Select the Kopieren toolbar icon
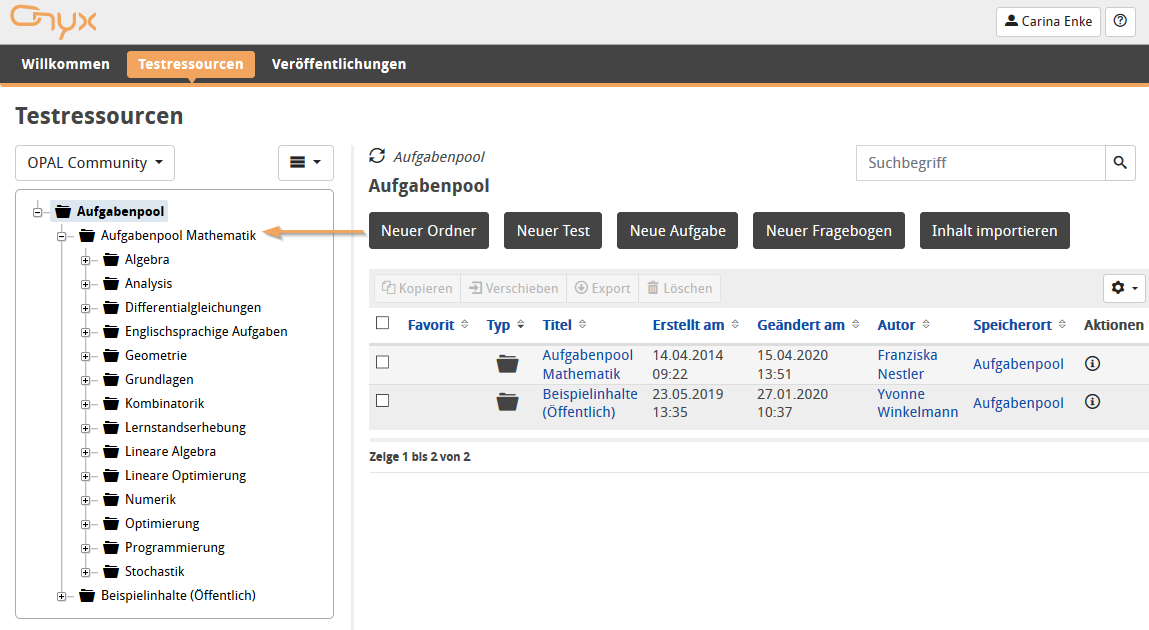The width and height of the screenshot is (1149, 630). pyautogui.click(x=417, y=288)
